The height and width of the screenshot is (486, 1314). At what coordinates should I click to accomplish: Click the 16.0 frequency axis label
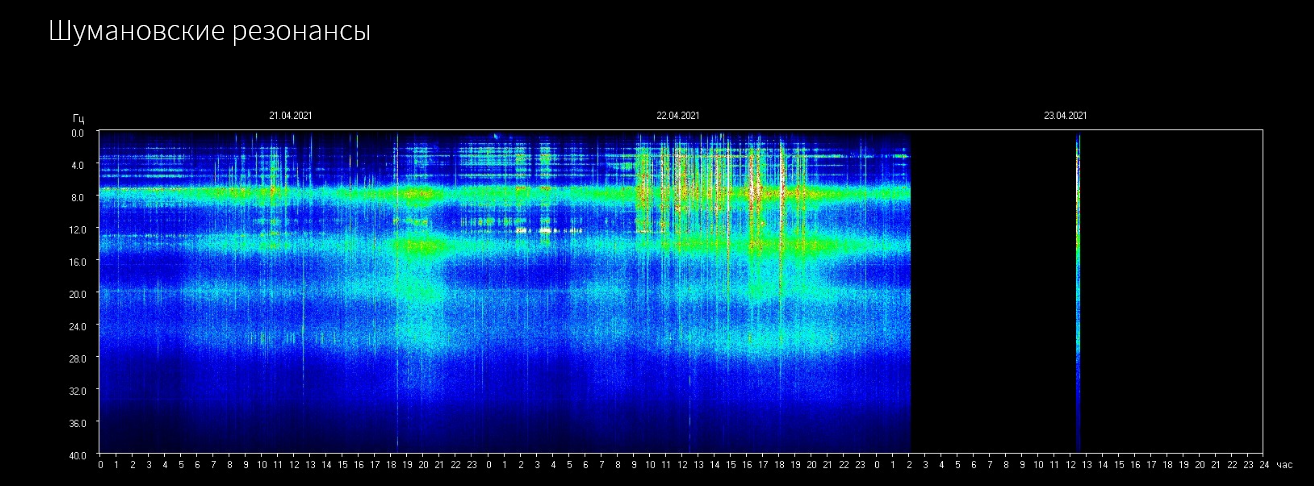pos(77,261)
